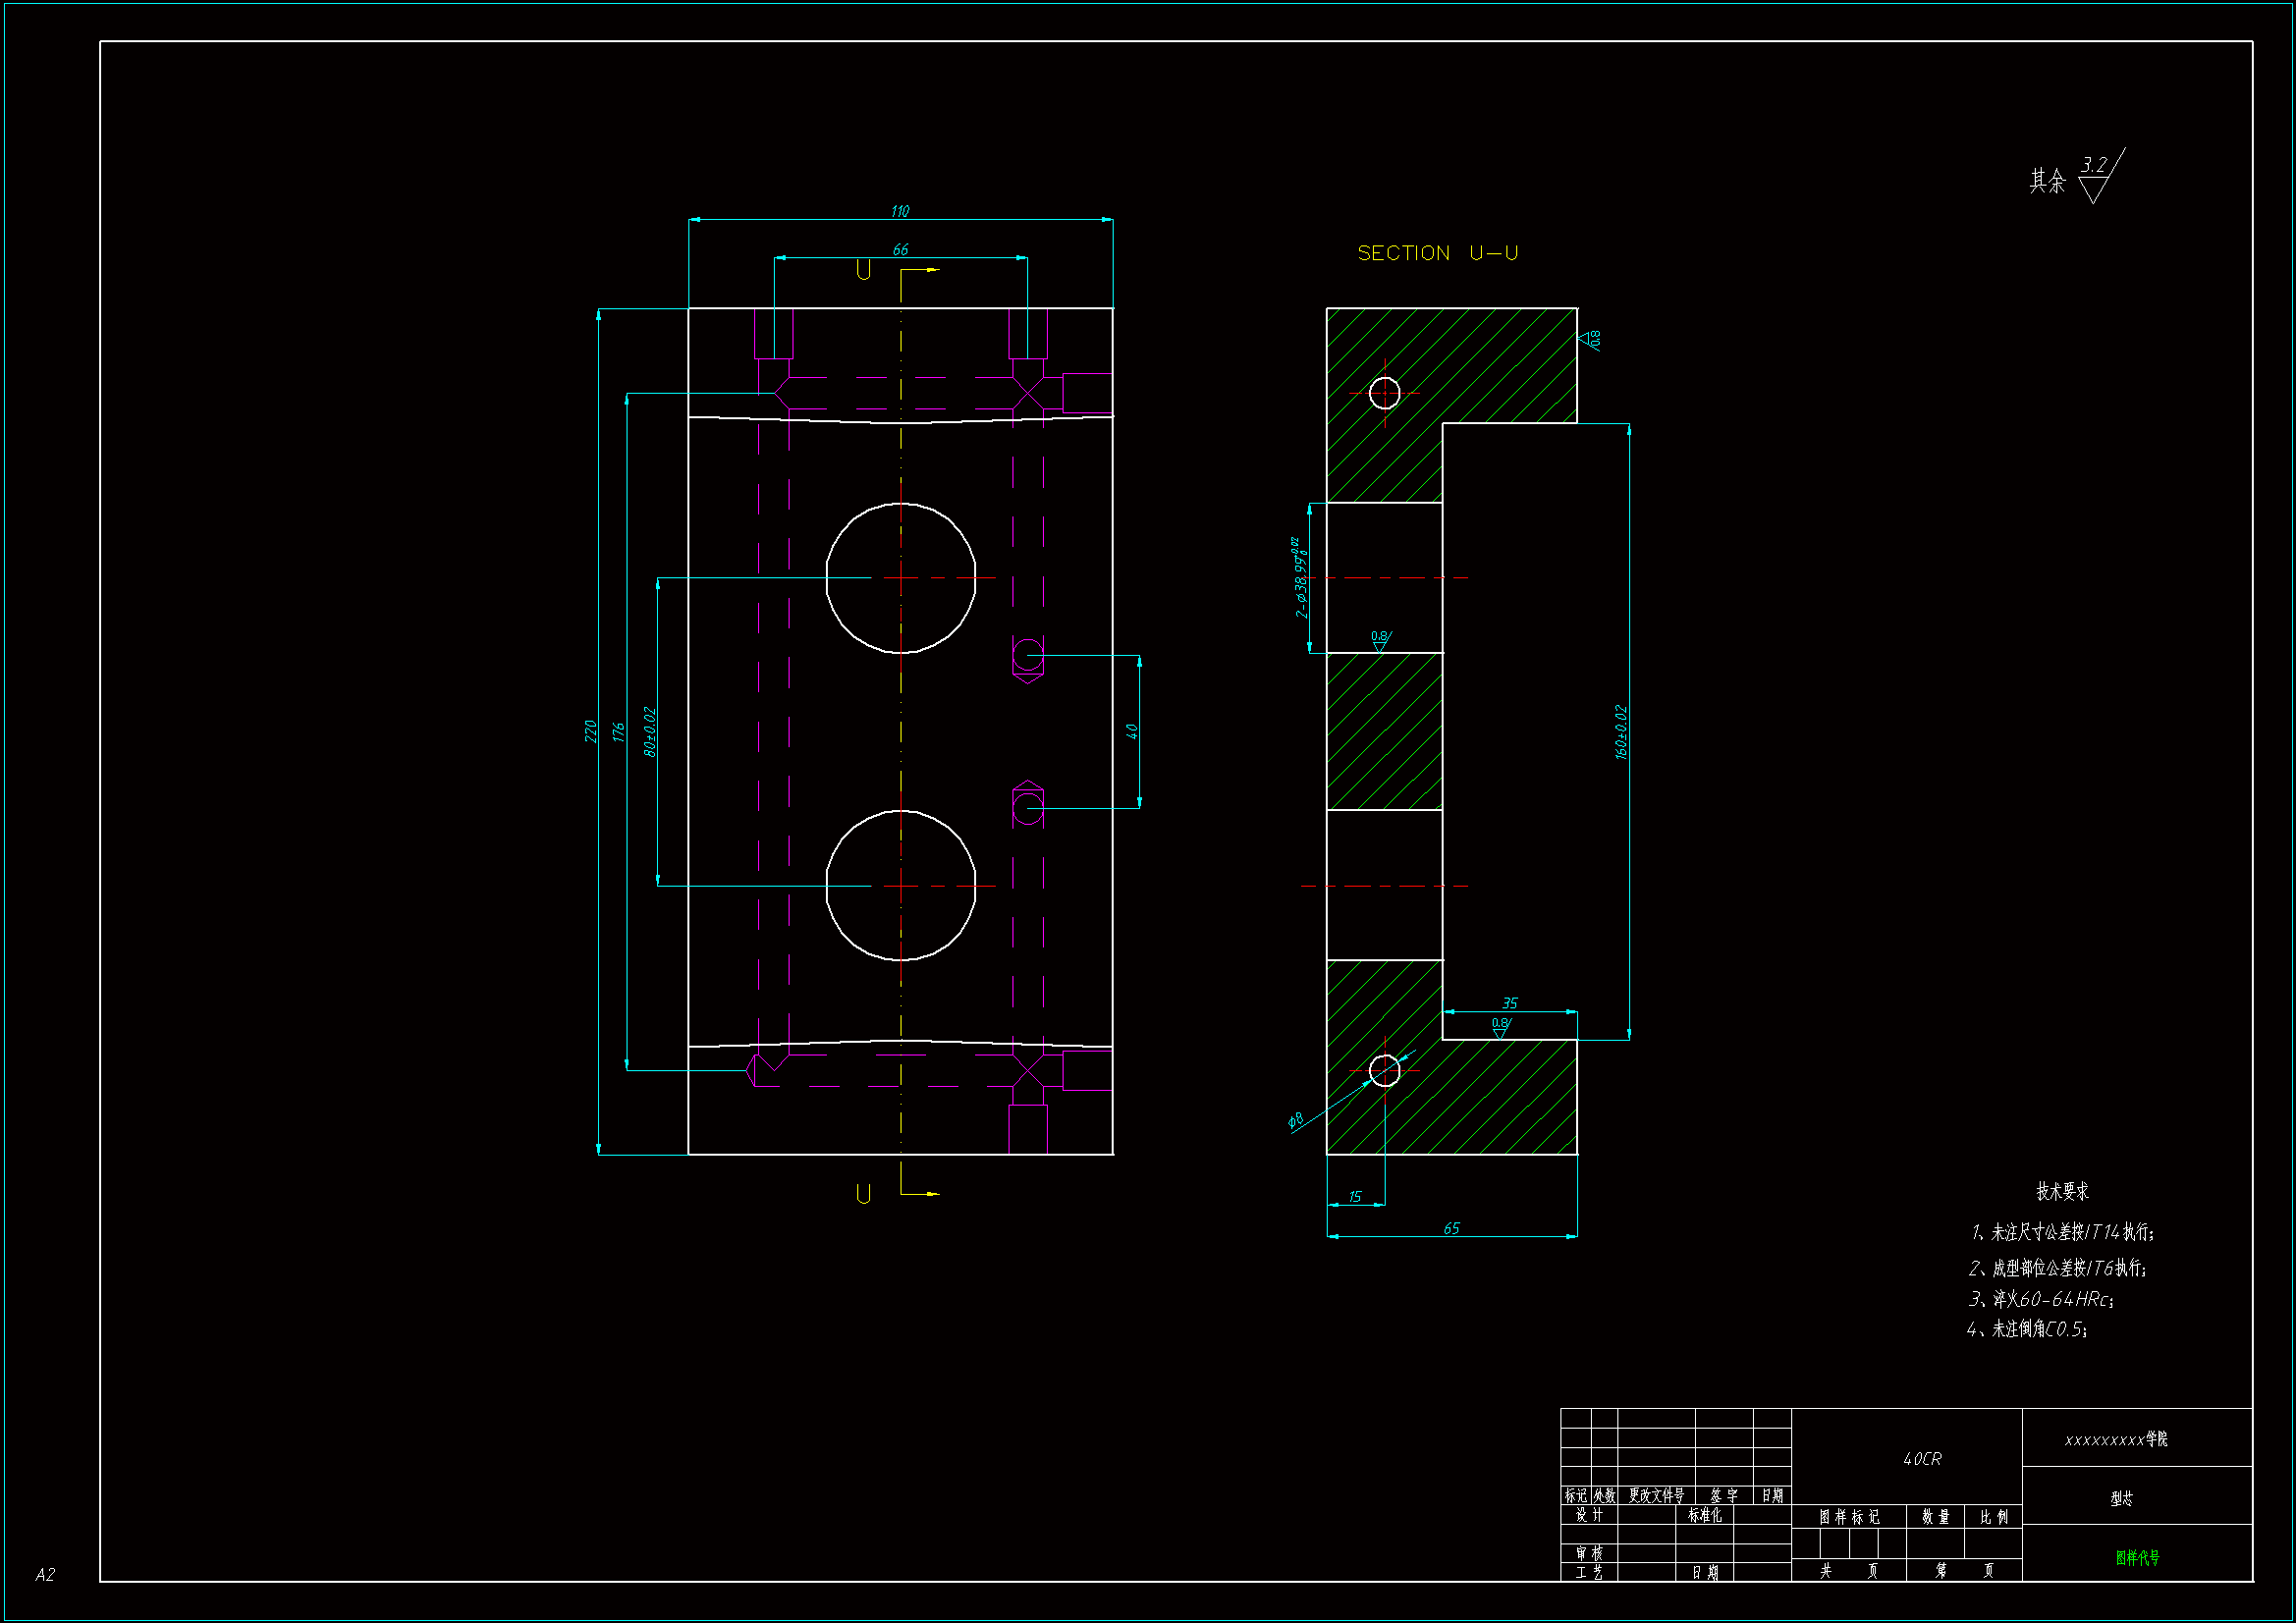Click the 35 dimension in section view
This screenshot has height=1623, width=2296.
pos(1510,1002)
